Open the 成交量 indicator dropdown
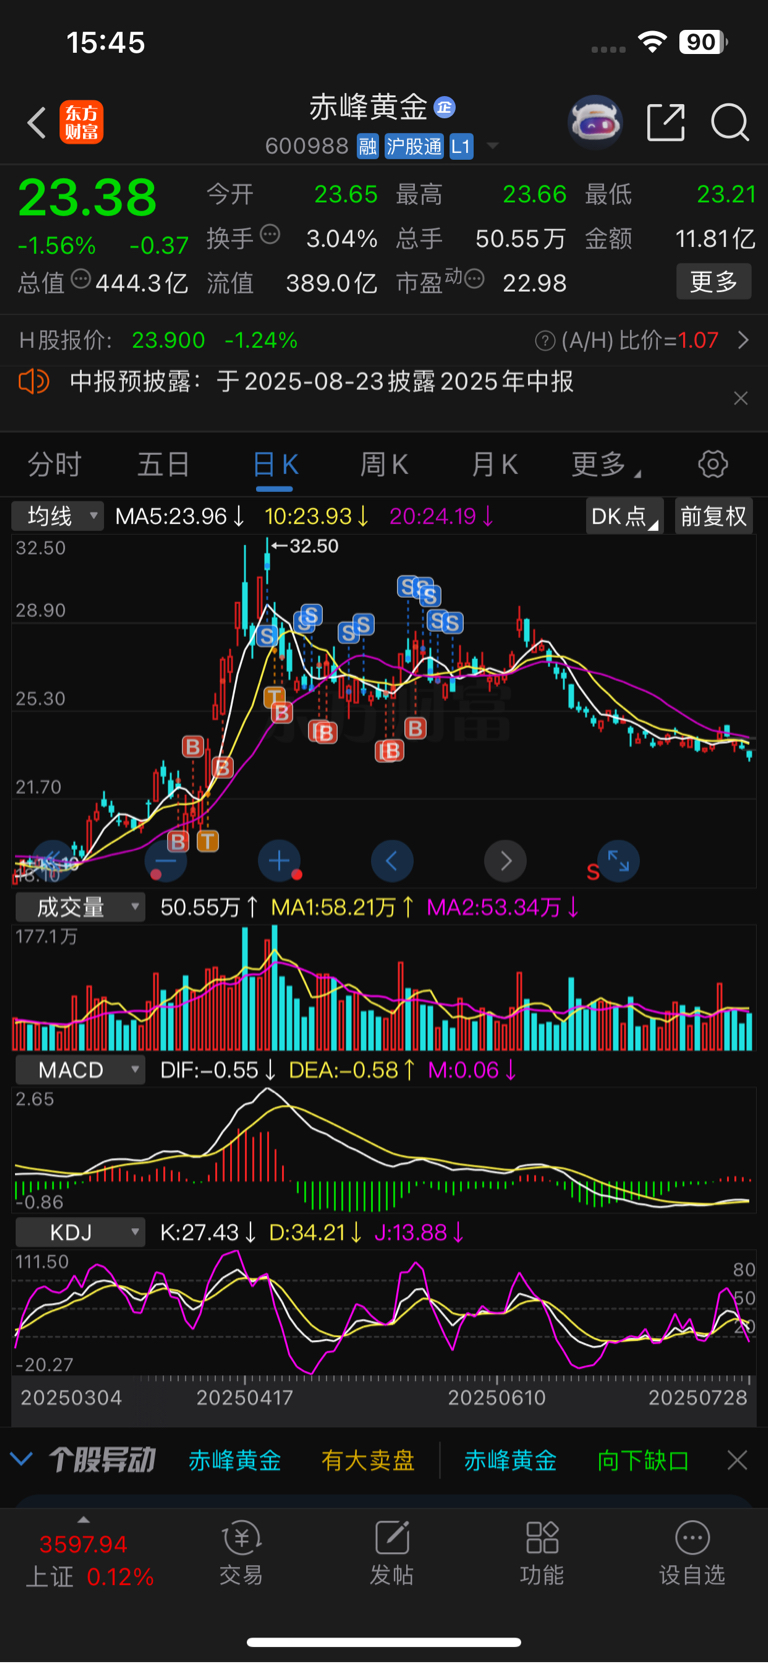The image size is (768, 1663). pyautogui.click(x=80, y=907)
